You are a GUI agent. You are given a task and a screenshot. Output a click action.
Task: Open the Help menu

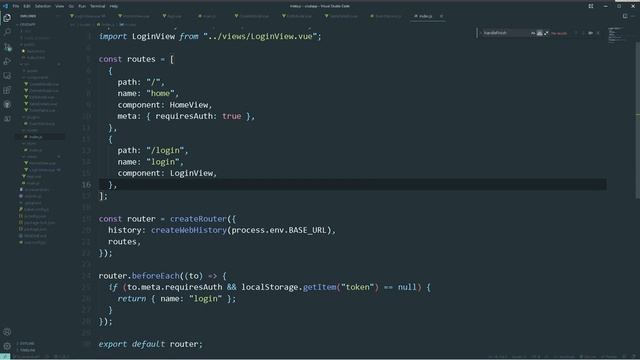[114, 6]
